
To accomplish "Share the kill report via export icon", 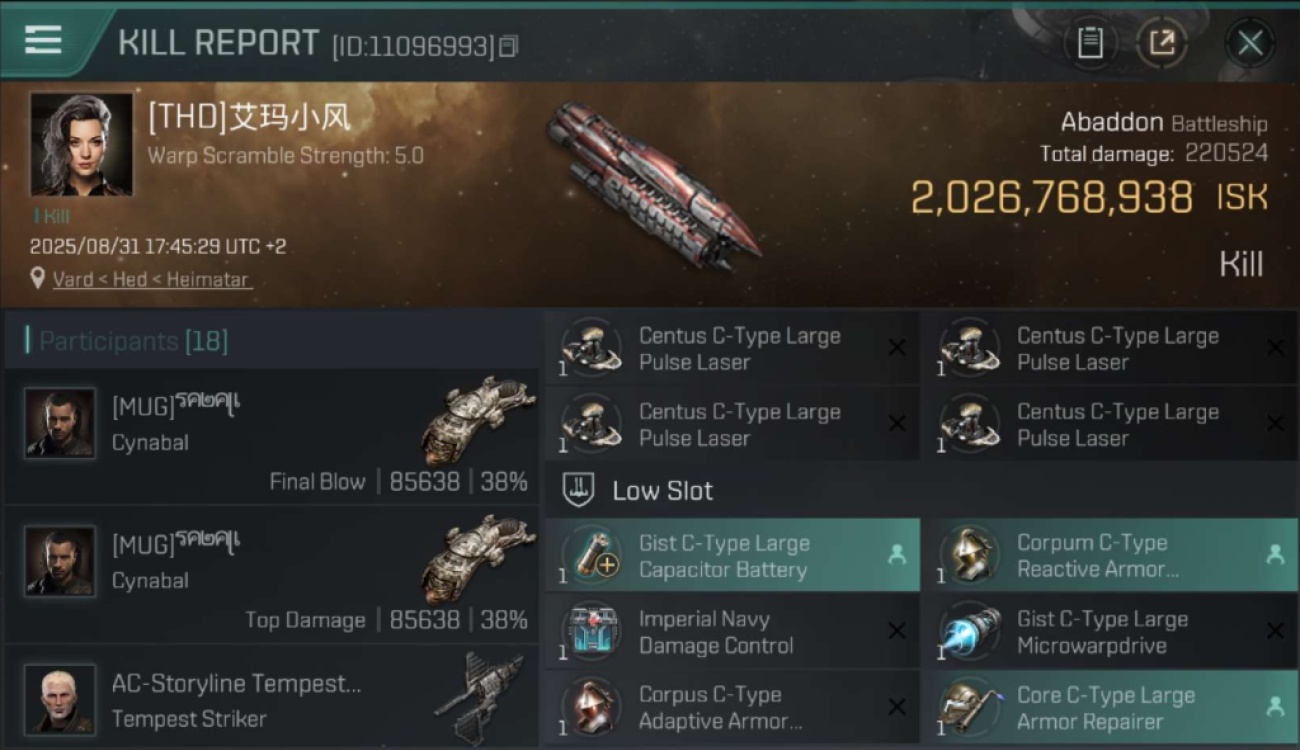I will (x=1161, y=42).
